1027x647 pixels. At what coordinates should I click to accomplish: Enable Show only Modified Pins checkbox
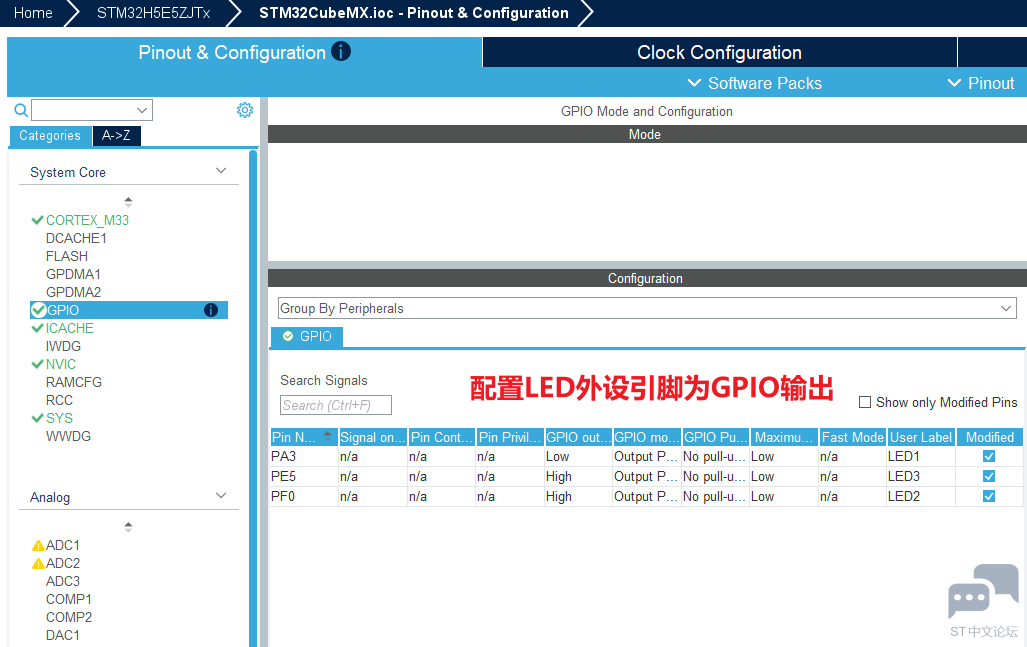[865, 402]
